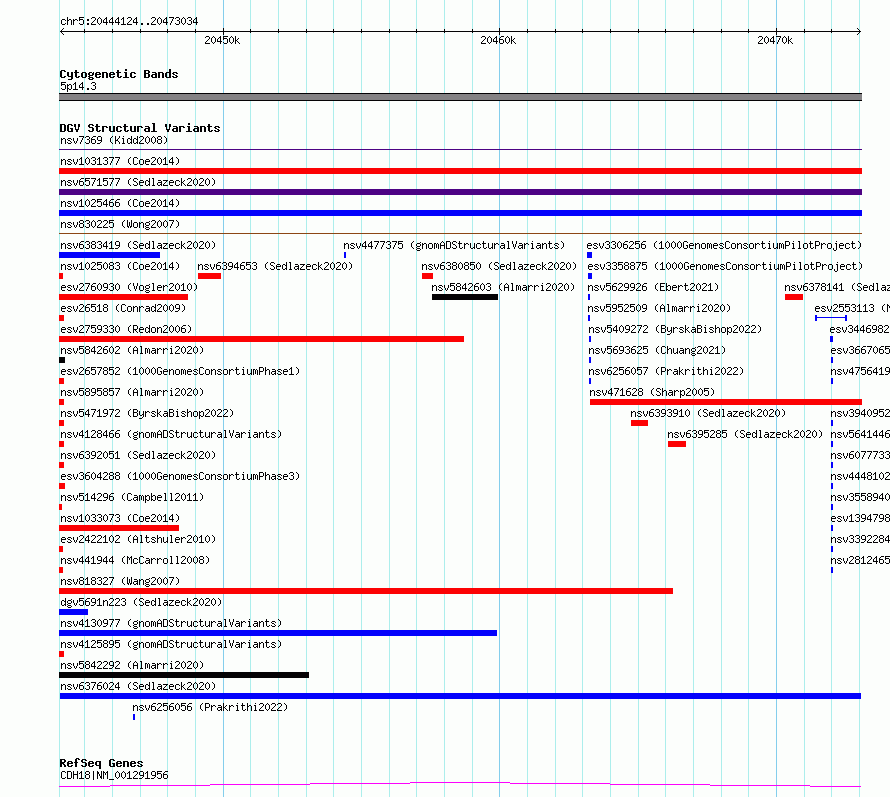Click the red esv2759330 (Redon2006) bar
Image resolution: width=890 pixels, height=797 pixels.
(x=262, y=339)
